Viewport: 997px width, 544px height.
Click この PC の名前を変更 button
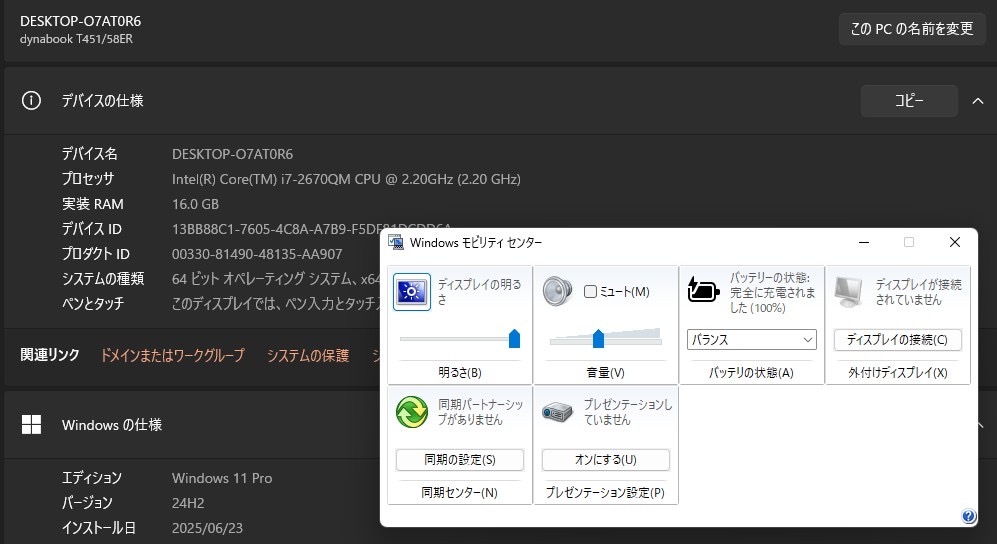point(912,29)
